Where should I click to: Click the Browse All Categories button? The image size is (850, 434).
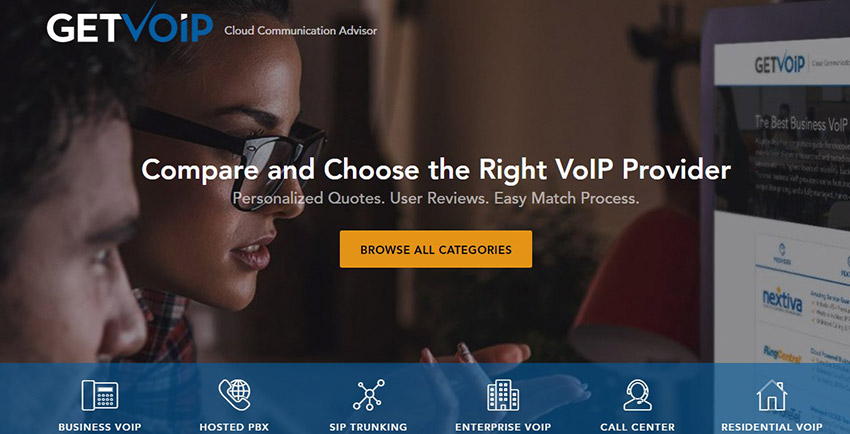[436, 249]
